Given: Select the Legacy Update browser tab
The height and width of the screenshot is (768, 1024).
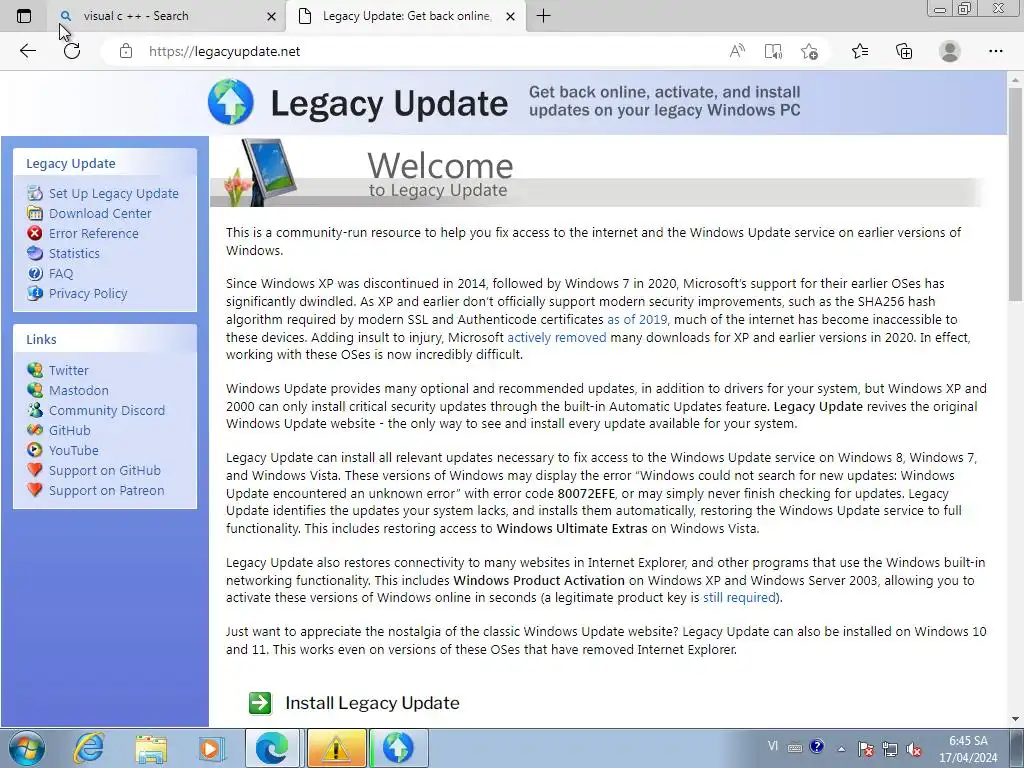Looking at the screenshot, I should pyautogui.click(x=406, y=16).
